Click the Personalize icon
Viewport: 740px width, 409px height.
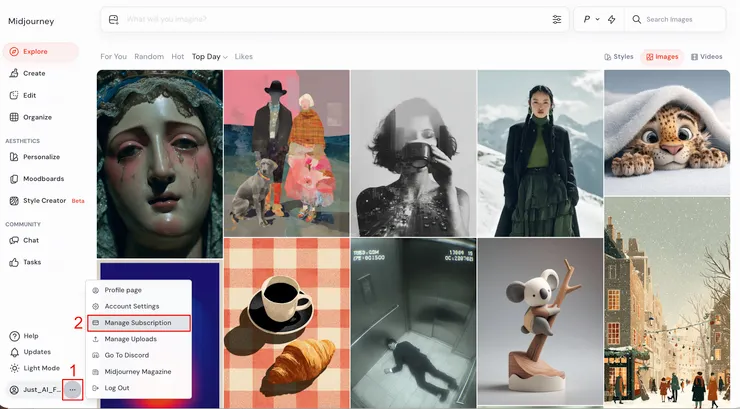pos(14,157)
